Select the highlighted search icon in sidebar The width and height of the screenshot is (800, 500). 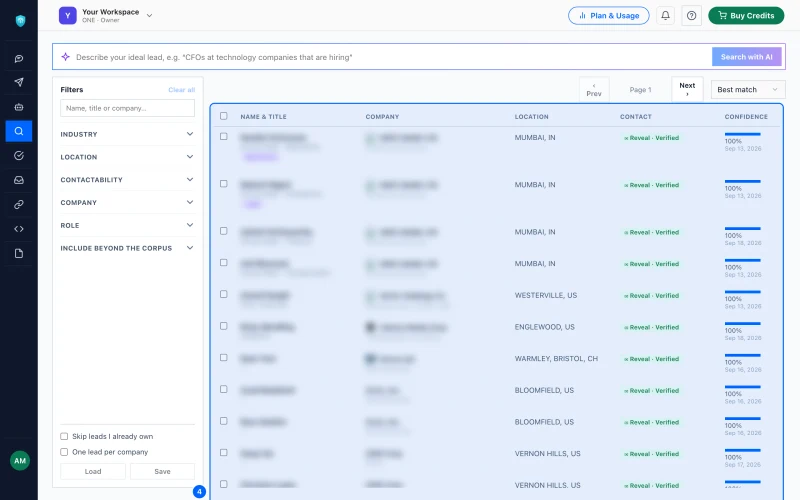(x=19, y=131)
